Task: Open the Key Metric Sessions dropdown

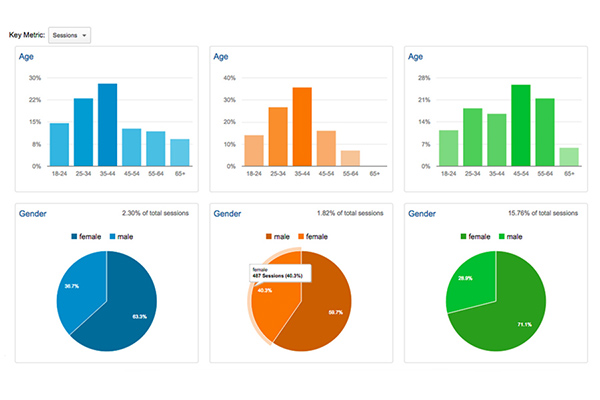Action: point(70,35)
